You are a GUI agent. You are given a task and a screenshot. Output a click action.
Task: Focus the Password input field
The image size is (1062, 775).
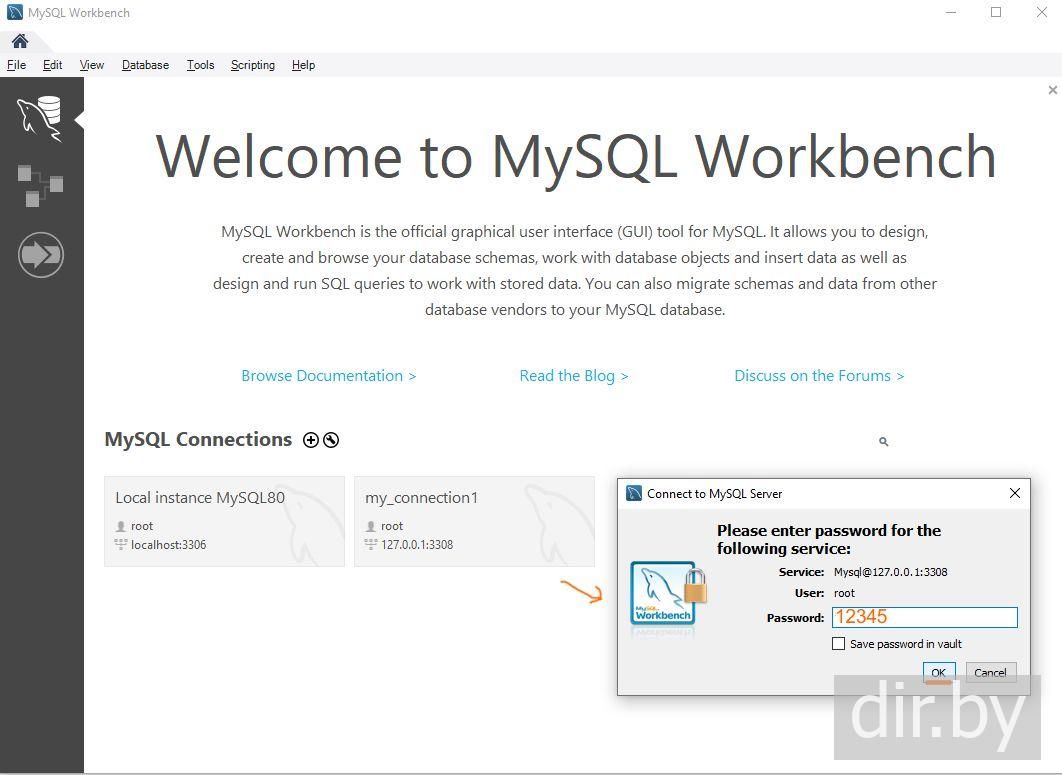(925, 617)
